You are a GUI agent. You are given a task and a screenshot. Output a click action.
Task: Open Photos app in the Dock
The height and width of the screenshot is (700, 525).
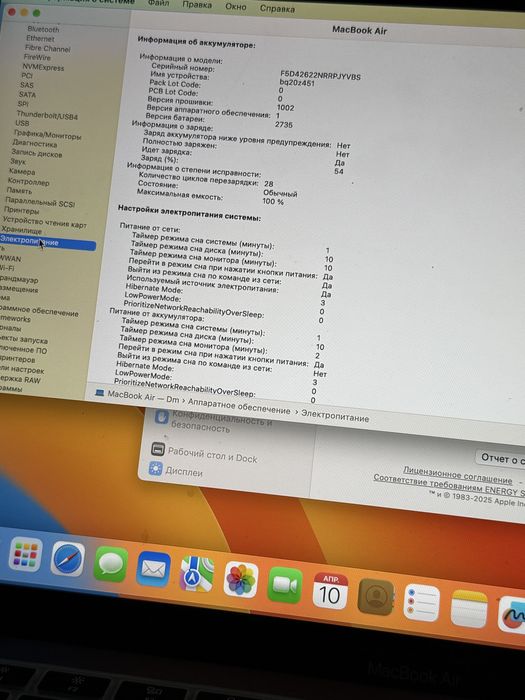(241, 580)
